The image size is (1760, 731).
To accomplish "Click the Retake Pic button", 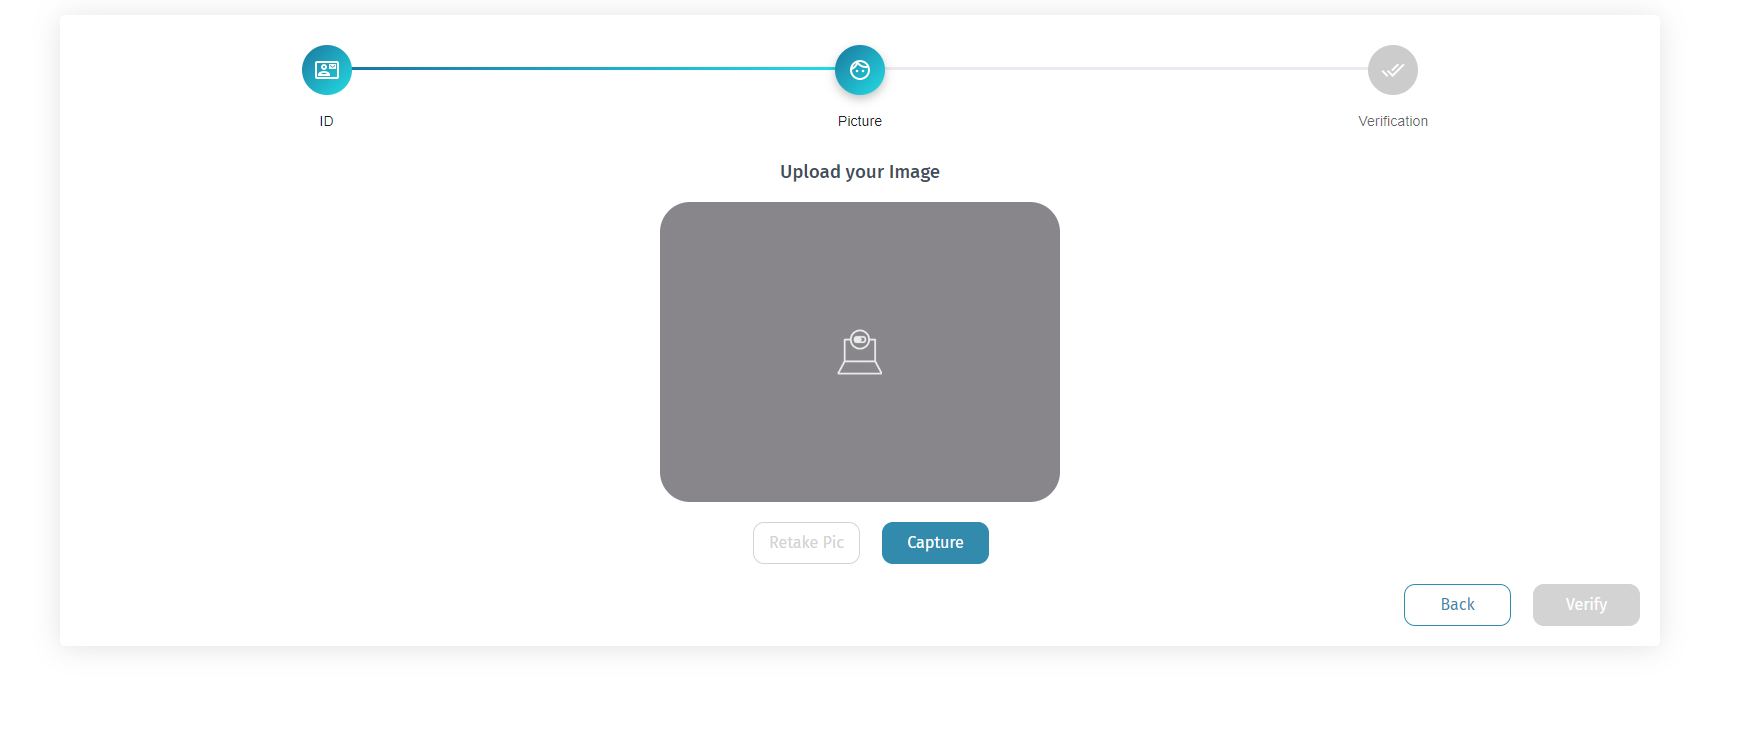I will click(806, 543).
